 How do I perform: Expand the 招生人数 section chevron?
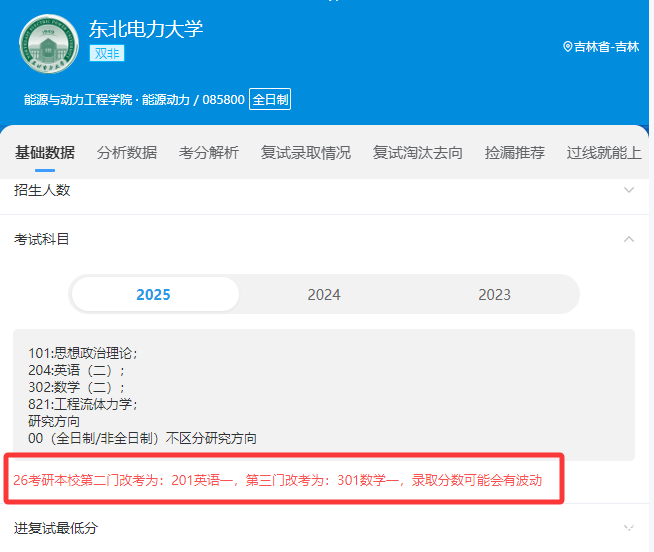[x=628, y=190]
